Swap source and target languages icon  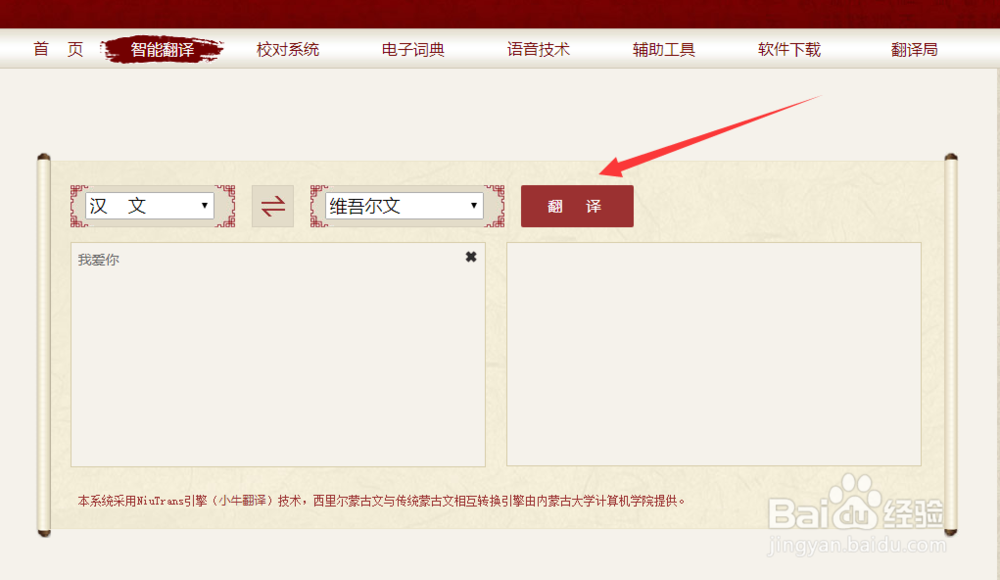pyautogui.click(x=273, y=206)
